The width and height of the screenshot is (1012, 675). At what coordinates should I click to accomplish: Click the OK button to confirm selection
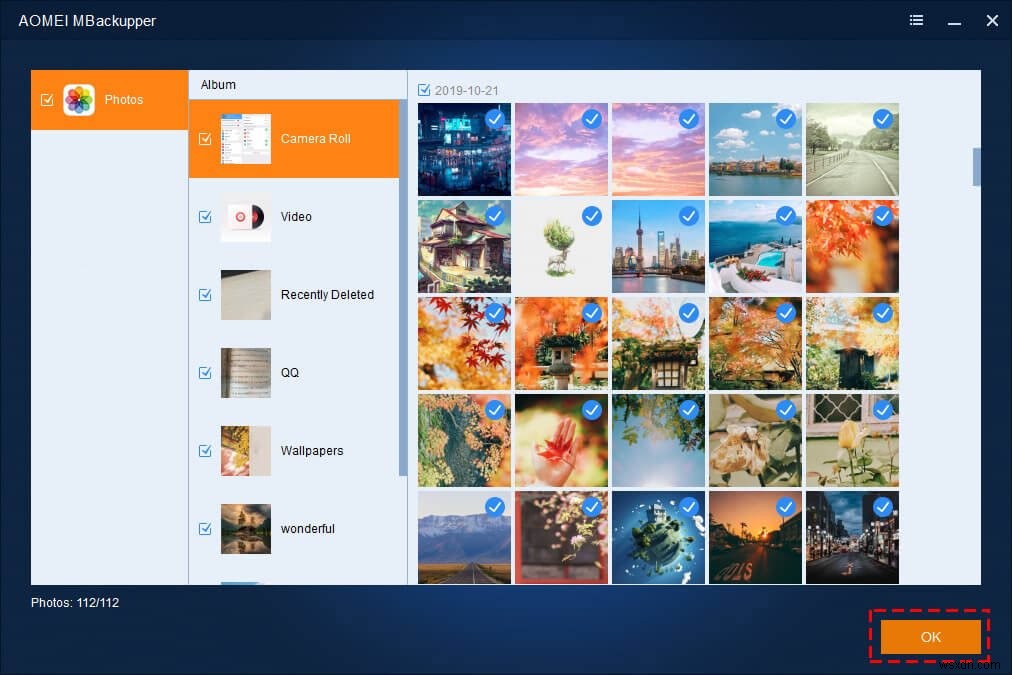point(929,636)
